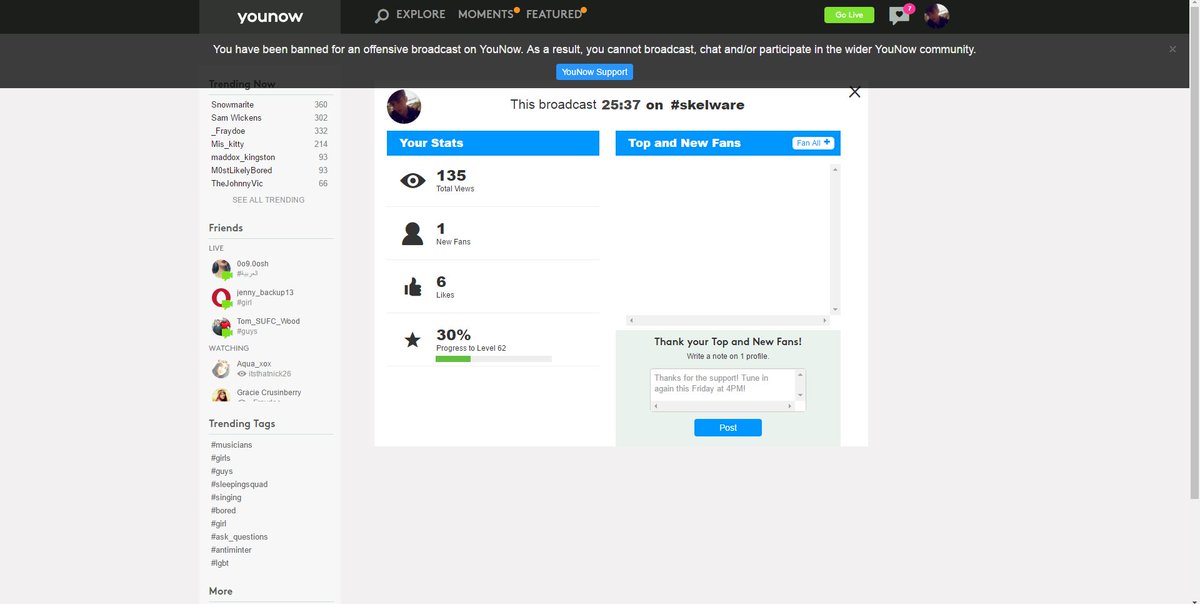Open friend Tom_SUFC_Wood live broadcast
This screenshot has height=604, width=1200.
pyautogui.click(x=268, y=321)
